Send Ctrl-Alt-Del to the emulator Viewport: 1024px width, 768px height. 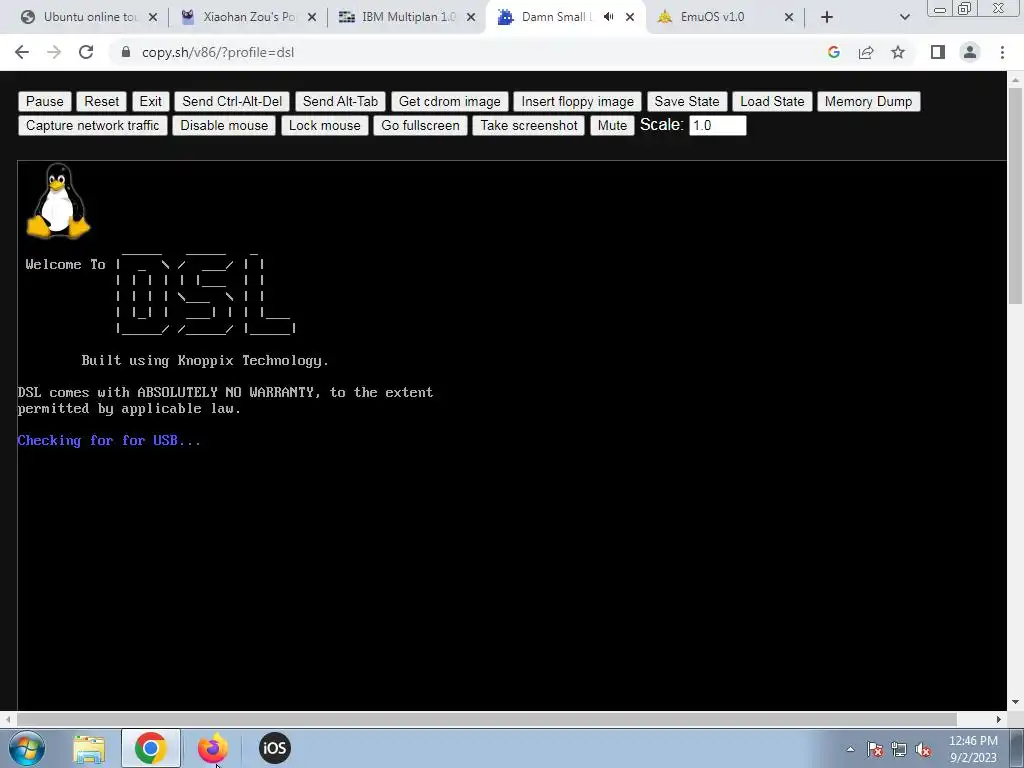tap(232, 101)
